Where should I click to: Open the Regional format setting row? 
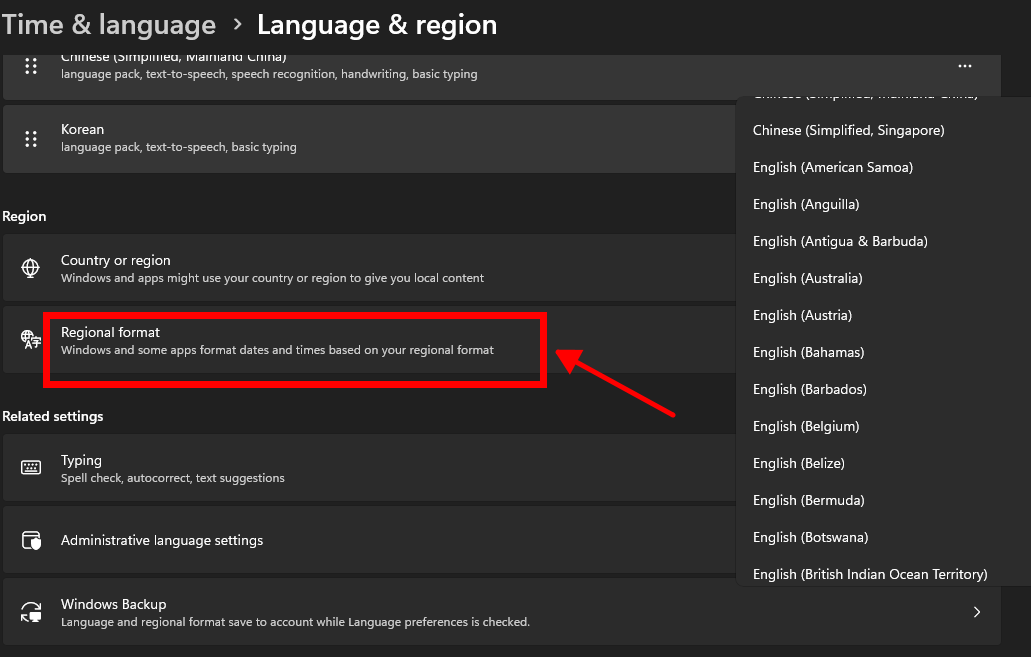(277, 340)
